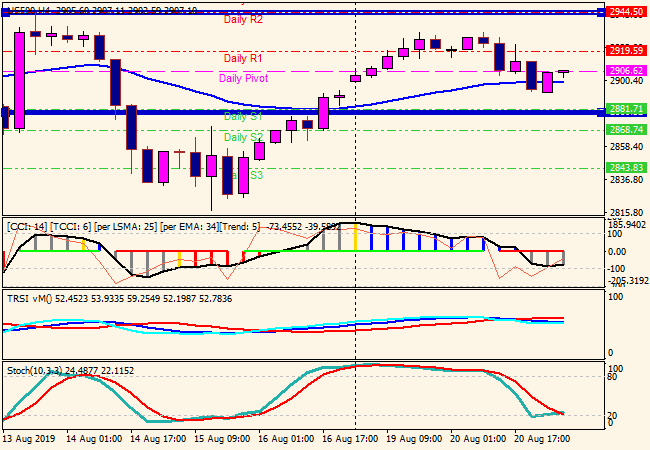
Task: Click the green 2868.74 price tag
Action: click(x=626, y=130)
